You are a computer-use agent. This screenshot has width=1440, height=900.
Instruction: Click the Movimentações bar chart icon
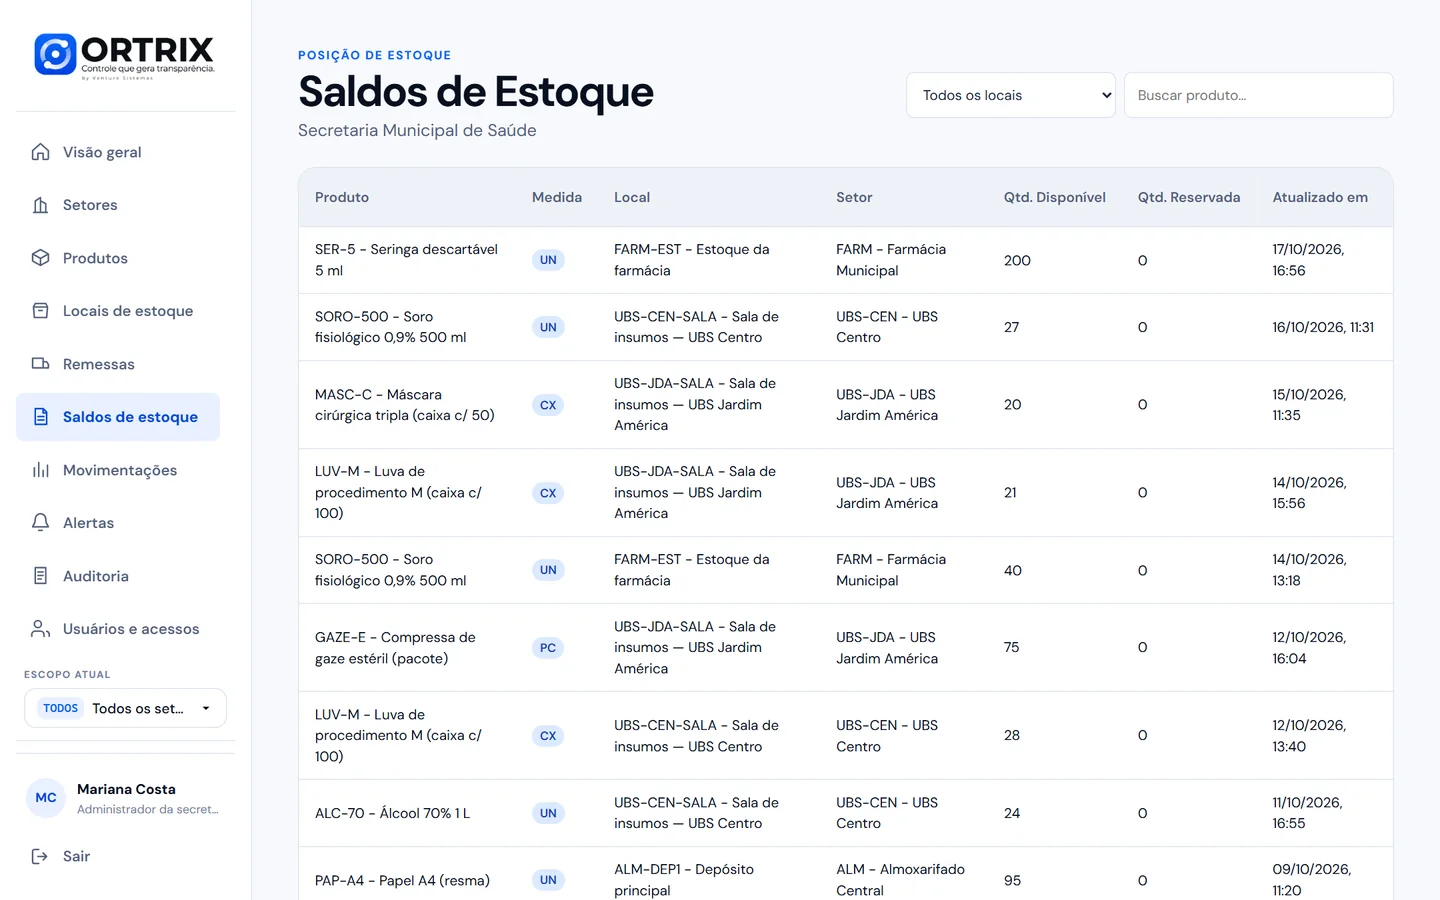click(40, 470)
